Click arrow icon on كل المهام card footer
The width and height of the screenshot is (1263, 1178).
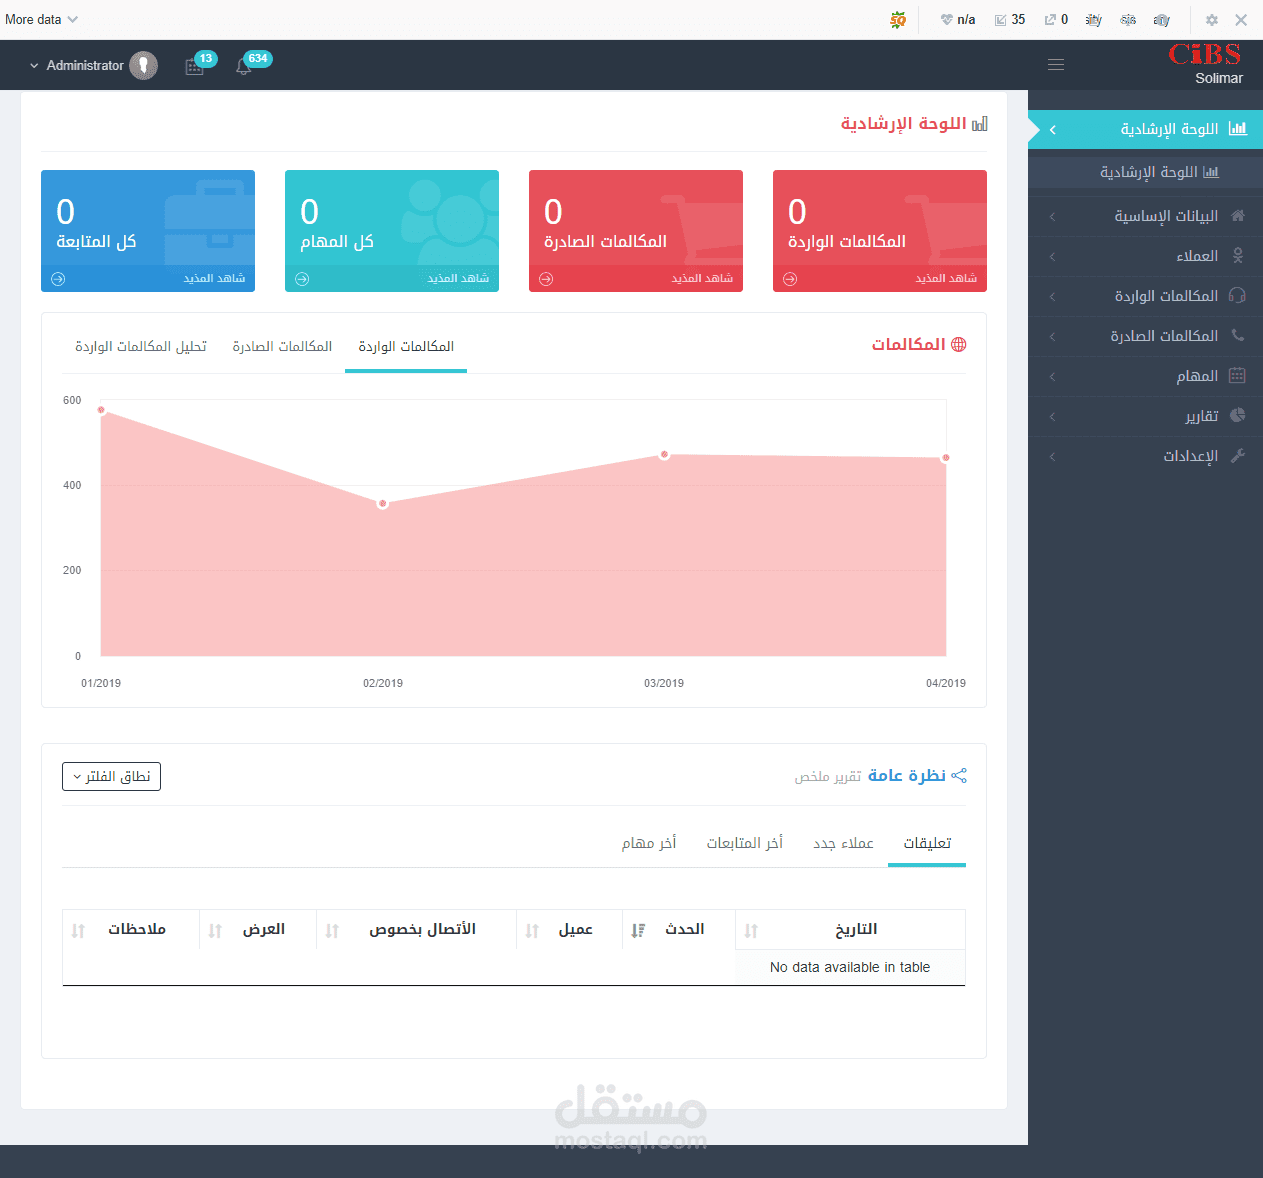(x=302, y=279)
